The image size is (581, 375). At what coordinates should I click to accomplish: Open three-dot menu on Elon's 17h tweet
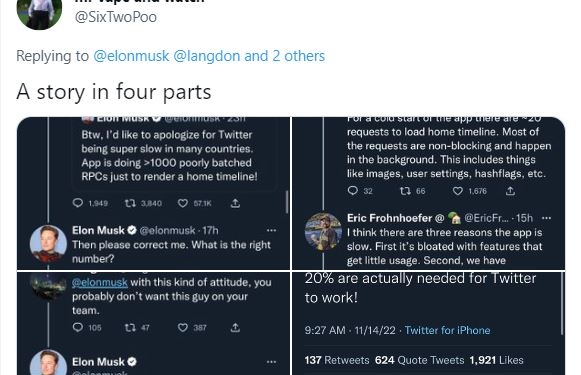[x=272, y=230]
